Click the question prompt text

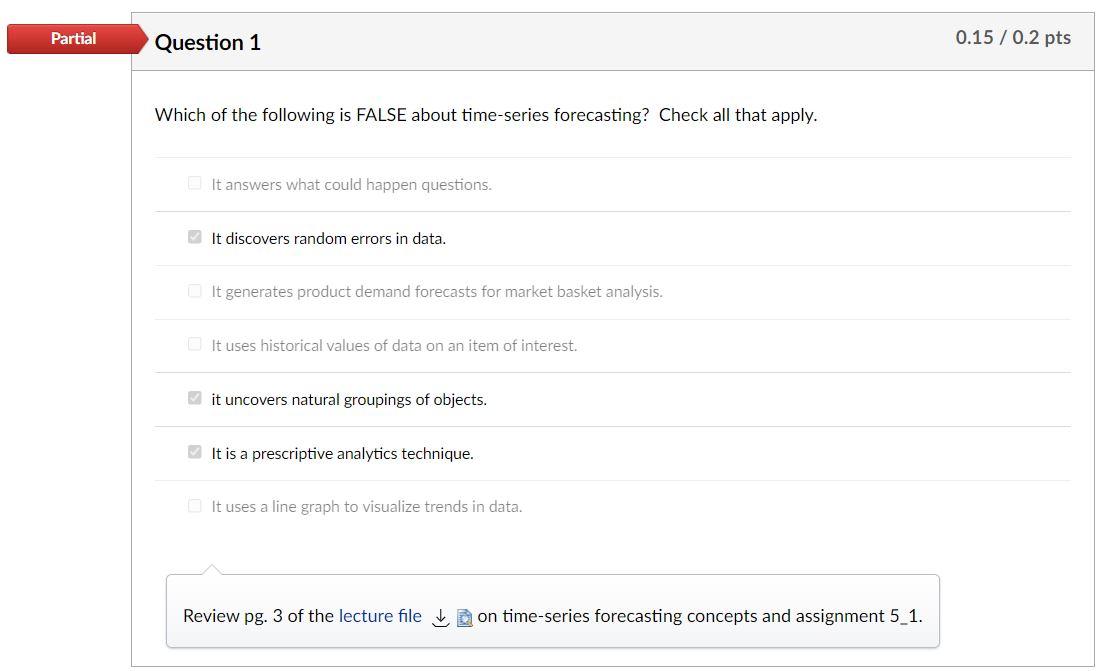(x=486, y=114)
